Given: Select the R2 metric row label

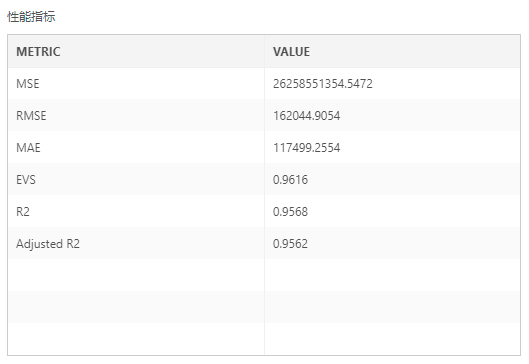Looking at the screenshot, I should point(23,212).
